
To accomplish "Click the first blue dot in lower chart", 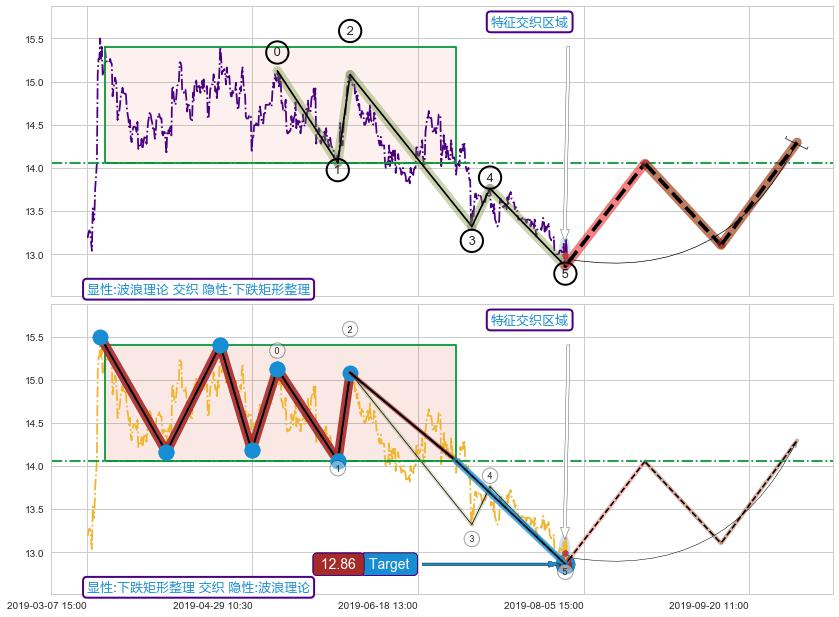I will click(x=100, y=338).
